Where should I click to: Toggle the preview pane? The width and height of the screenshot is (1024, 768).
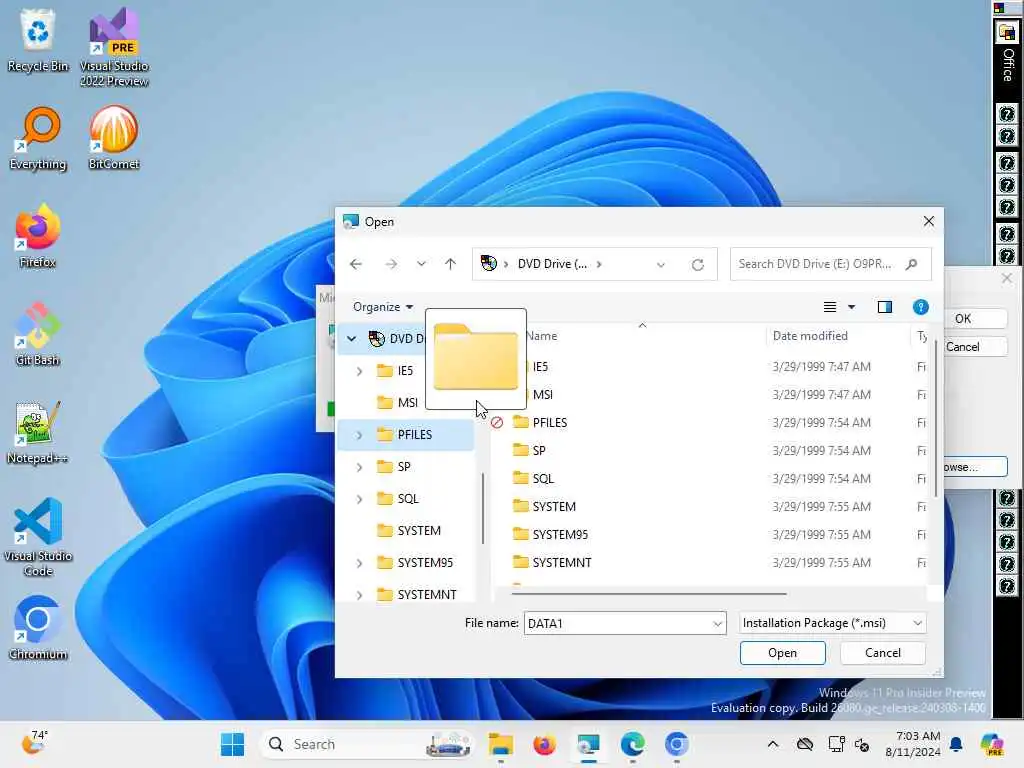coord(885,307)
